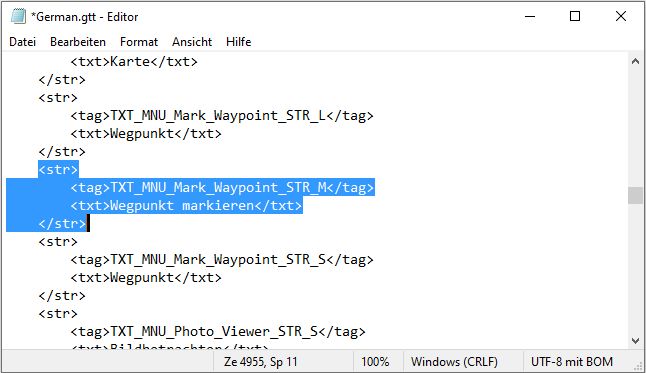Open the Bearbeiten menu
The image size is (646, 373).
(78, 42)
